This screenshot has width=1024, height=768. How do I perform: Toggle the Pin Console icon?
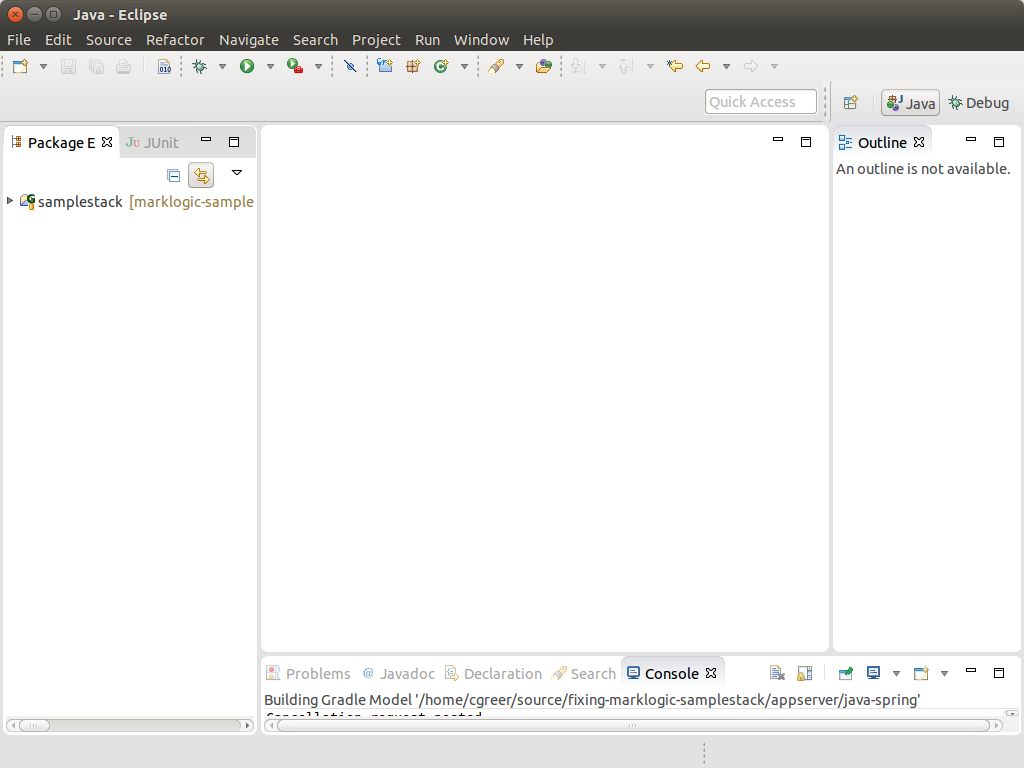(846, 673)
